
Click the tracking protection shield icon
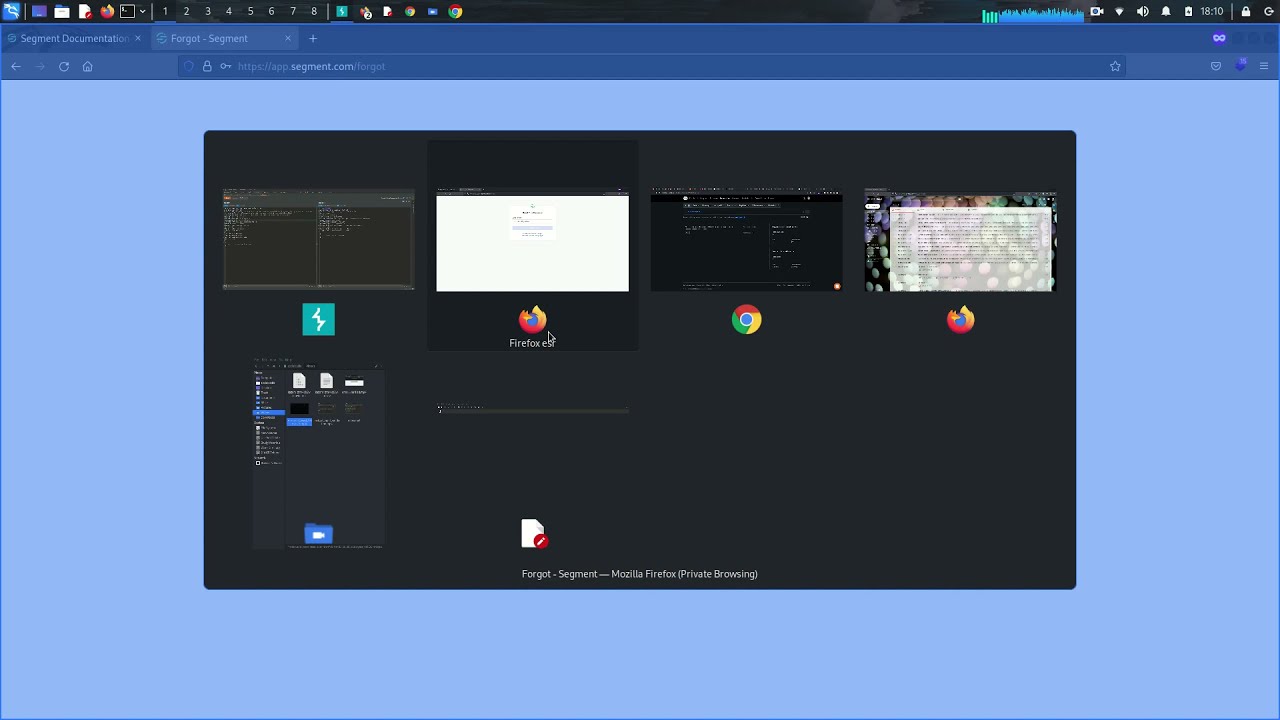pos(188,66)
